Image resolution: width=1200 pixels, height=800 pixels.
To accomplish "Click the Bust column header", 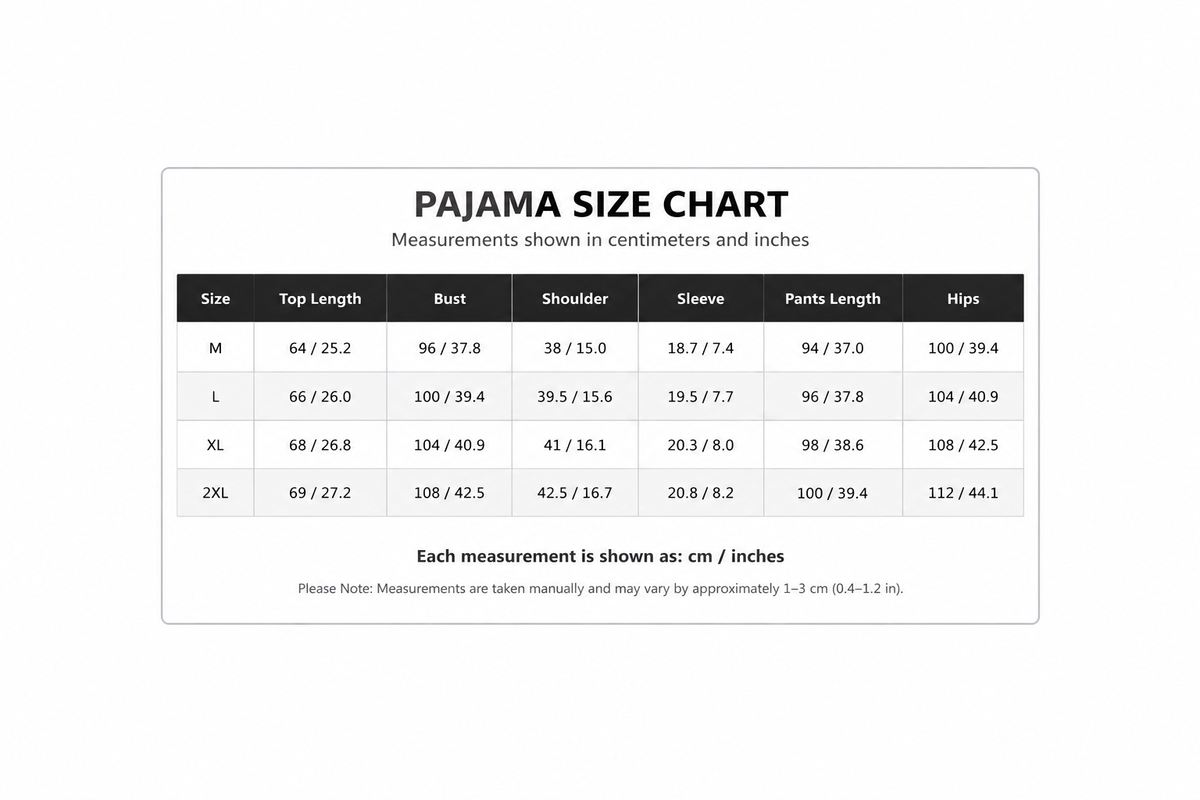I will [x=450, y=298].
